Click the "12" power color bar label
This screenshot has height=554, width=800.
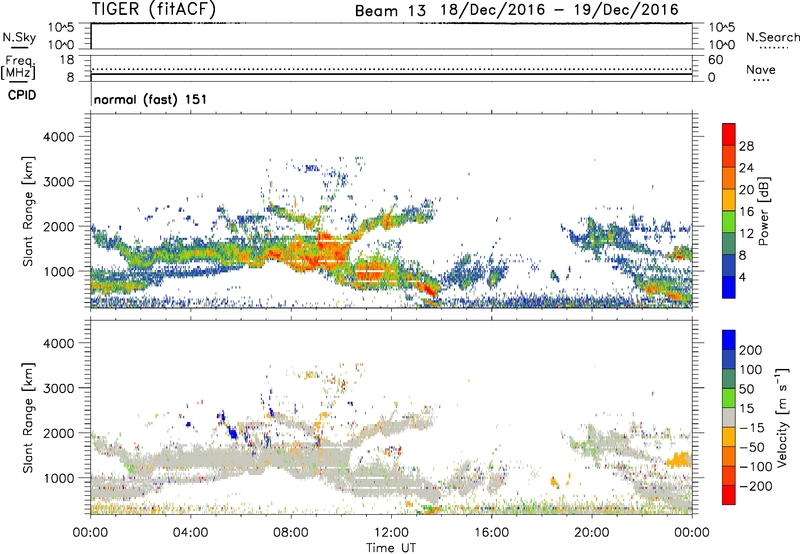pos(746,234)
